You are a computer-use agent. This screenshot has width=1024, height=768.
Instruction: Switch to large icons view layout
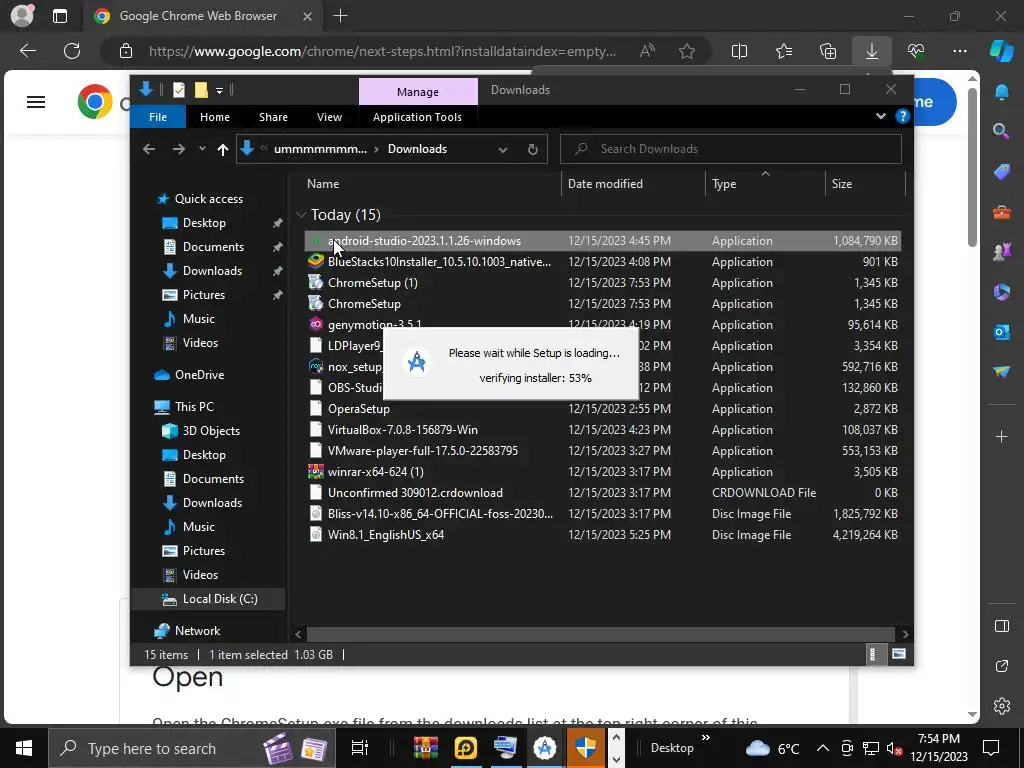pos(899,654)
